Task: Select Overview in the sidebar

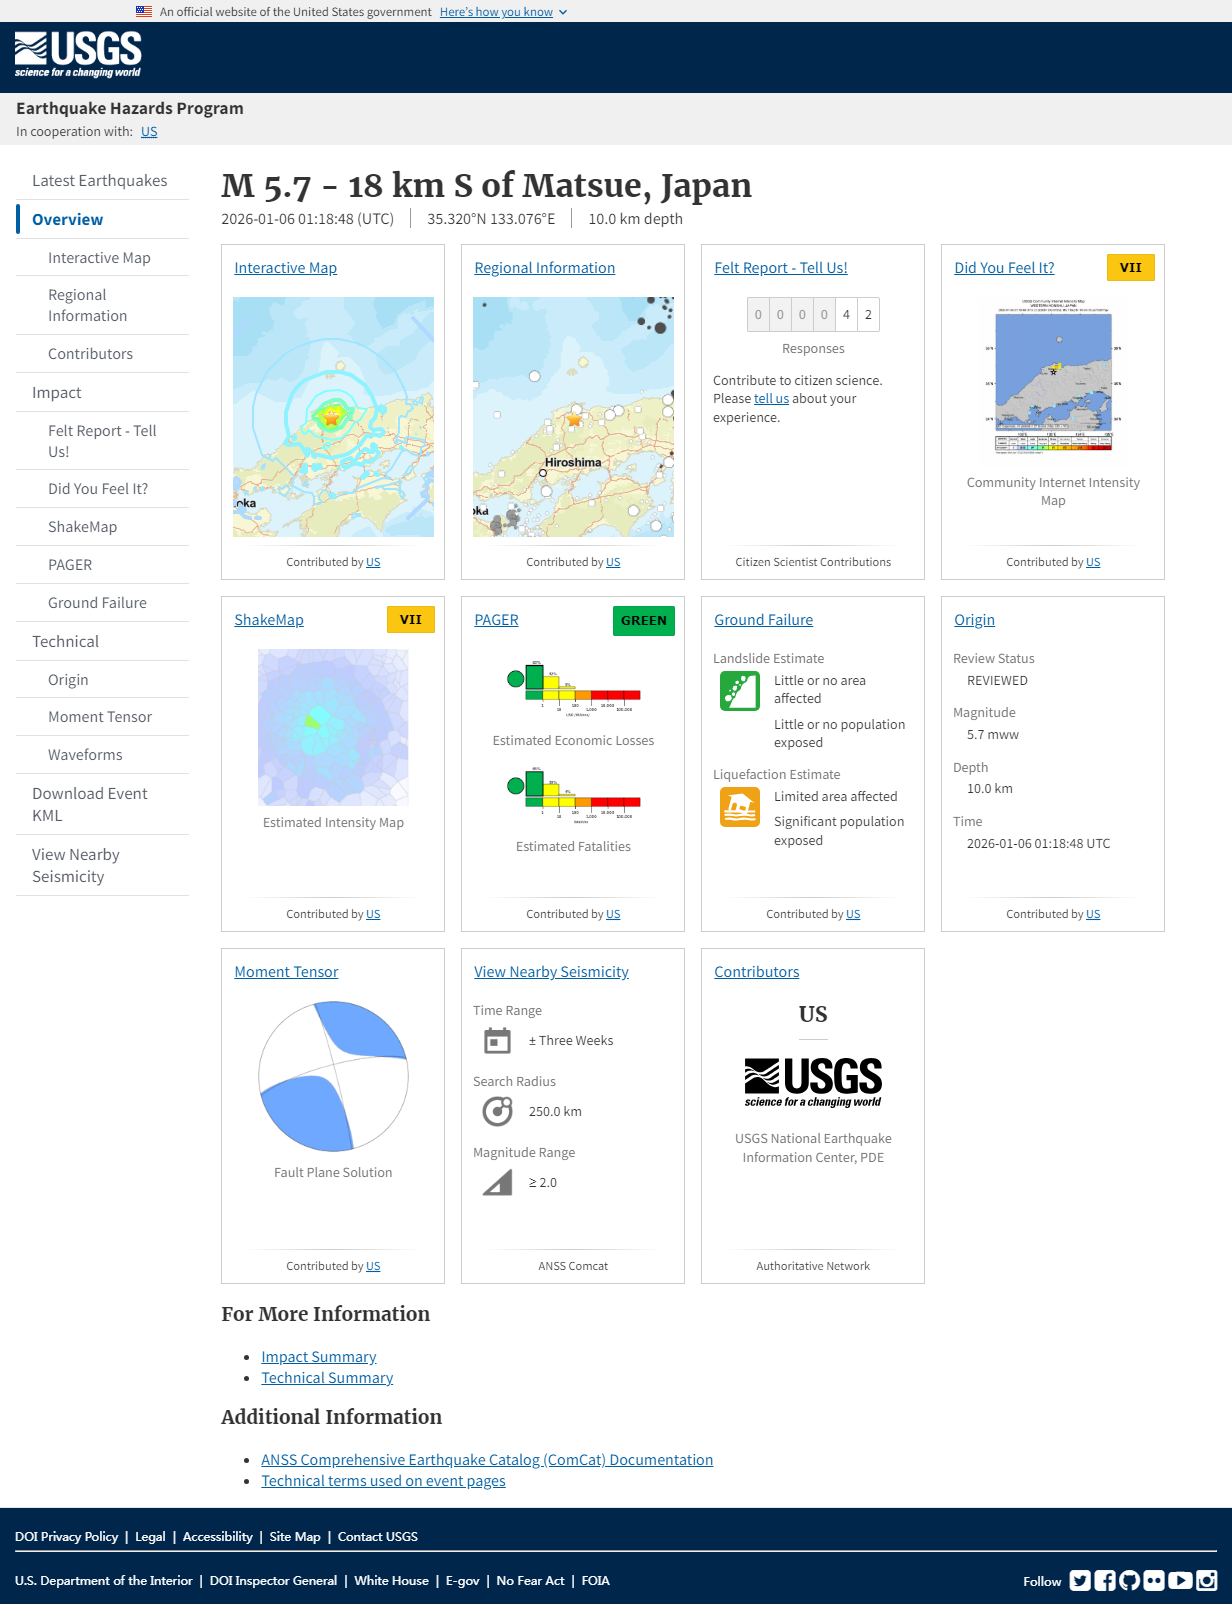Action: pyautogui.click(x=103, y=220)
